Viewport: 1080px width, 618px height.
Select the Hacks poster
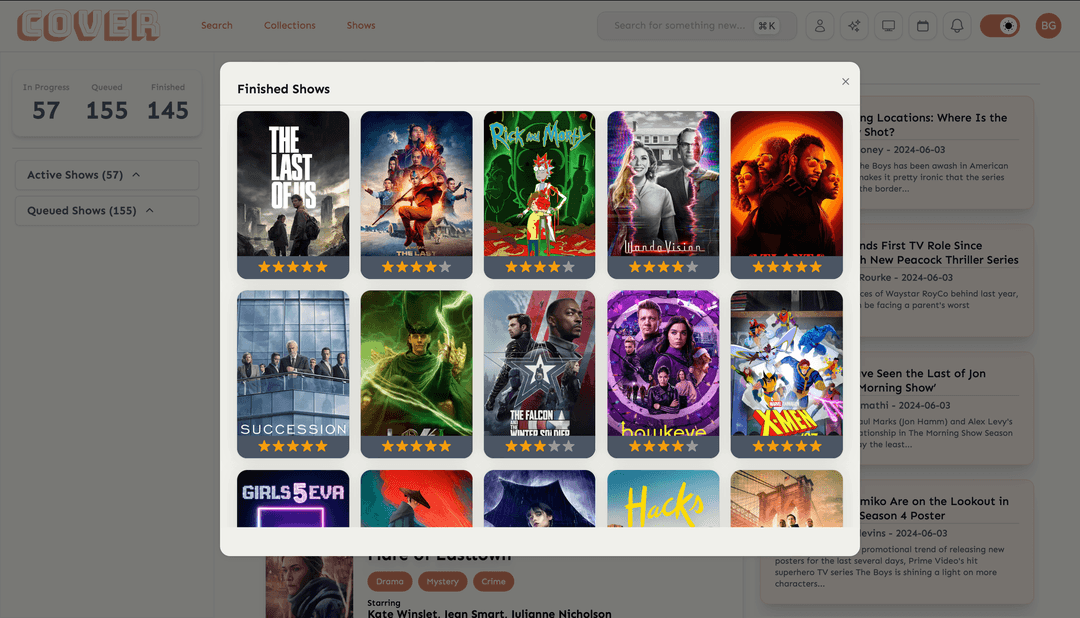(x=663, y=499)
